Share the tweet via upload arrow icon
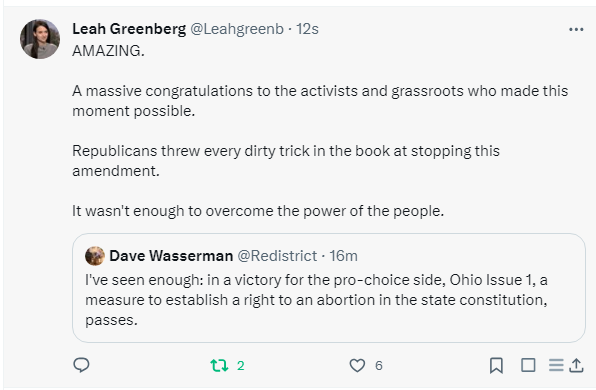Image resolution: width=596 pixels, height=390 pixels. coord(576,365)
